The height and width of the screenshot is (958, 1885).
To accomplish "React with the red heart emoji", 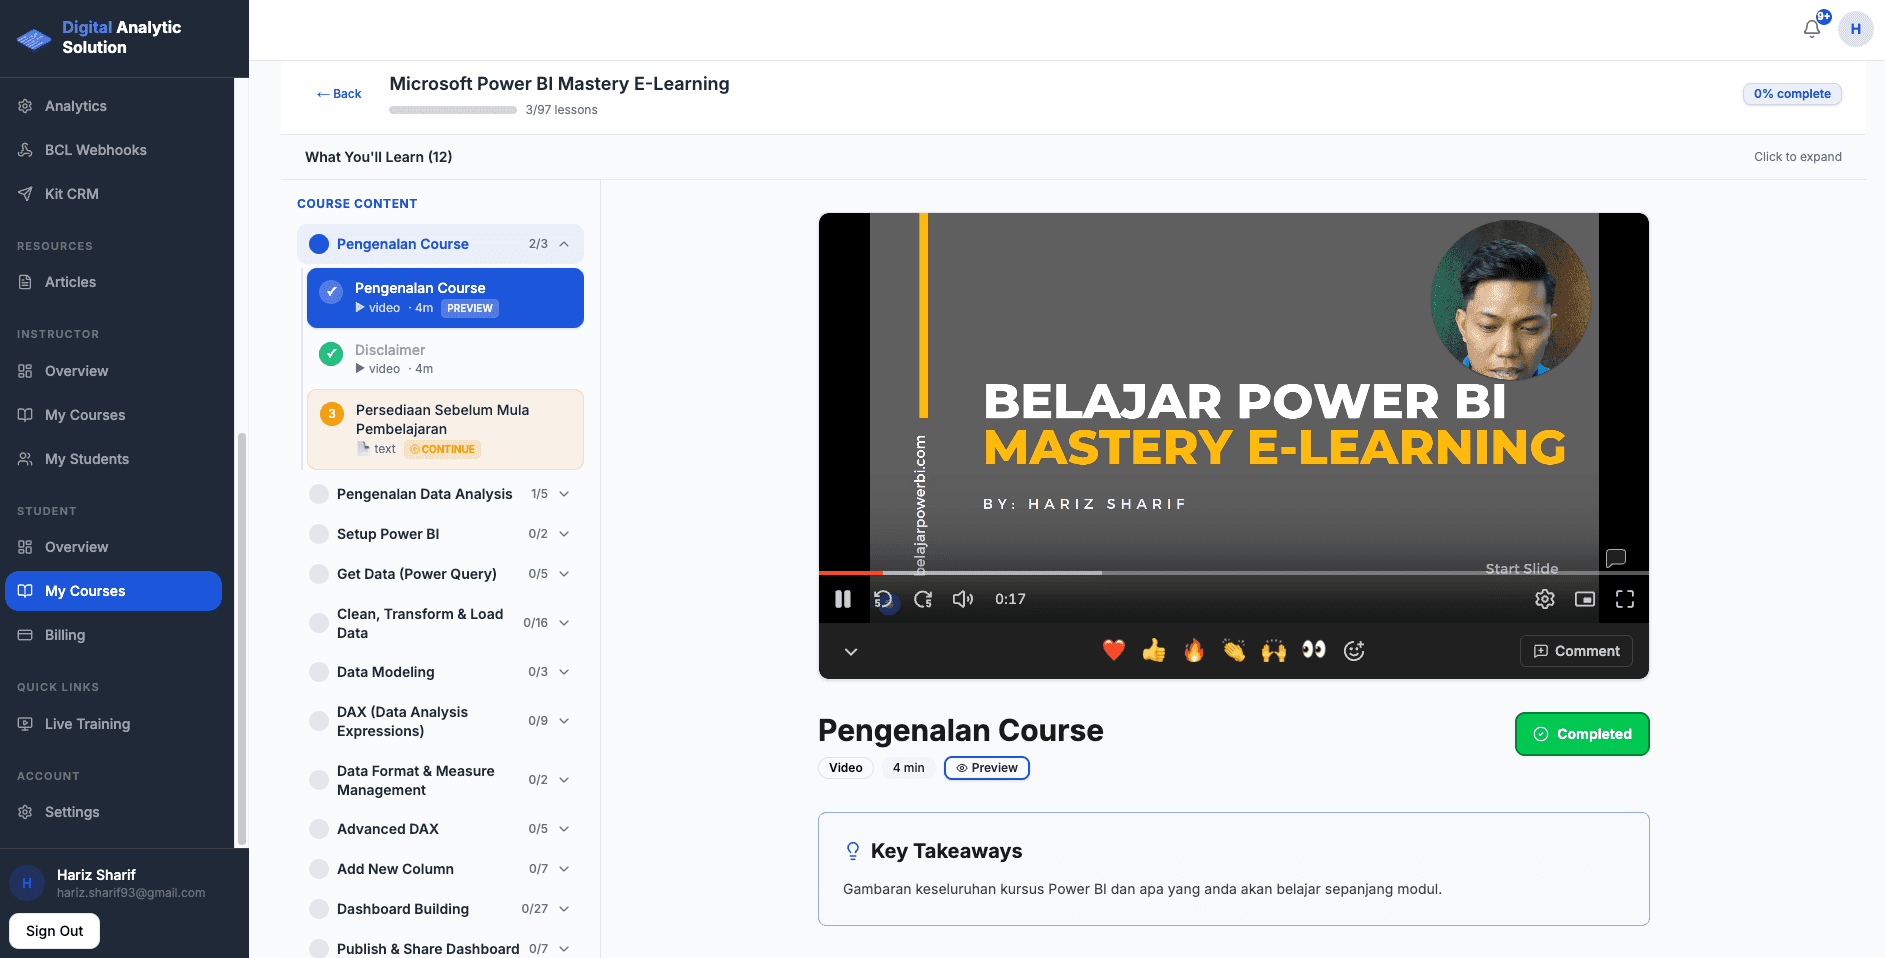I will coord(1114,651).
